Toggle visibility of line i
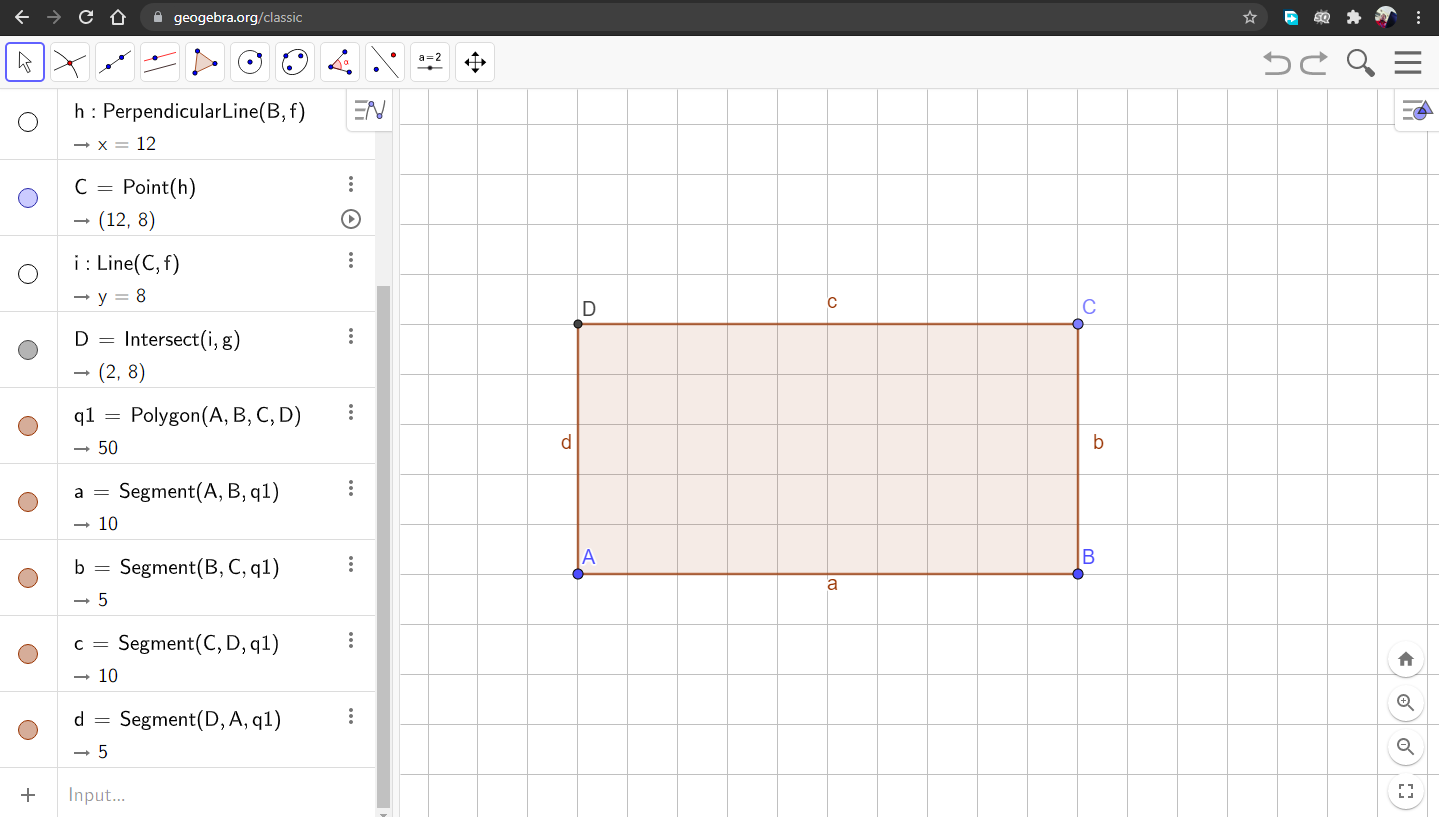The width and height of the screenshot is (1439, 817). (28, 274)
